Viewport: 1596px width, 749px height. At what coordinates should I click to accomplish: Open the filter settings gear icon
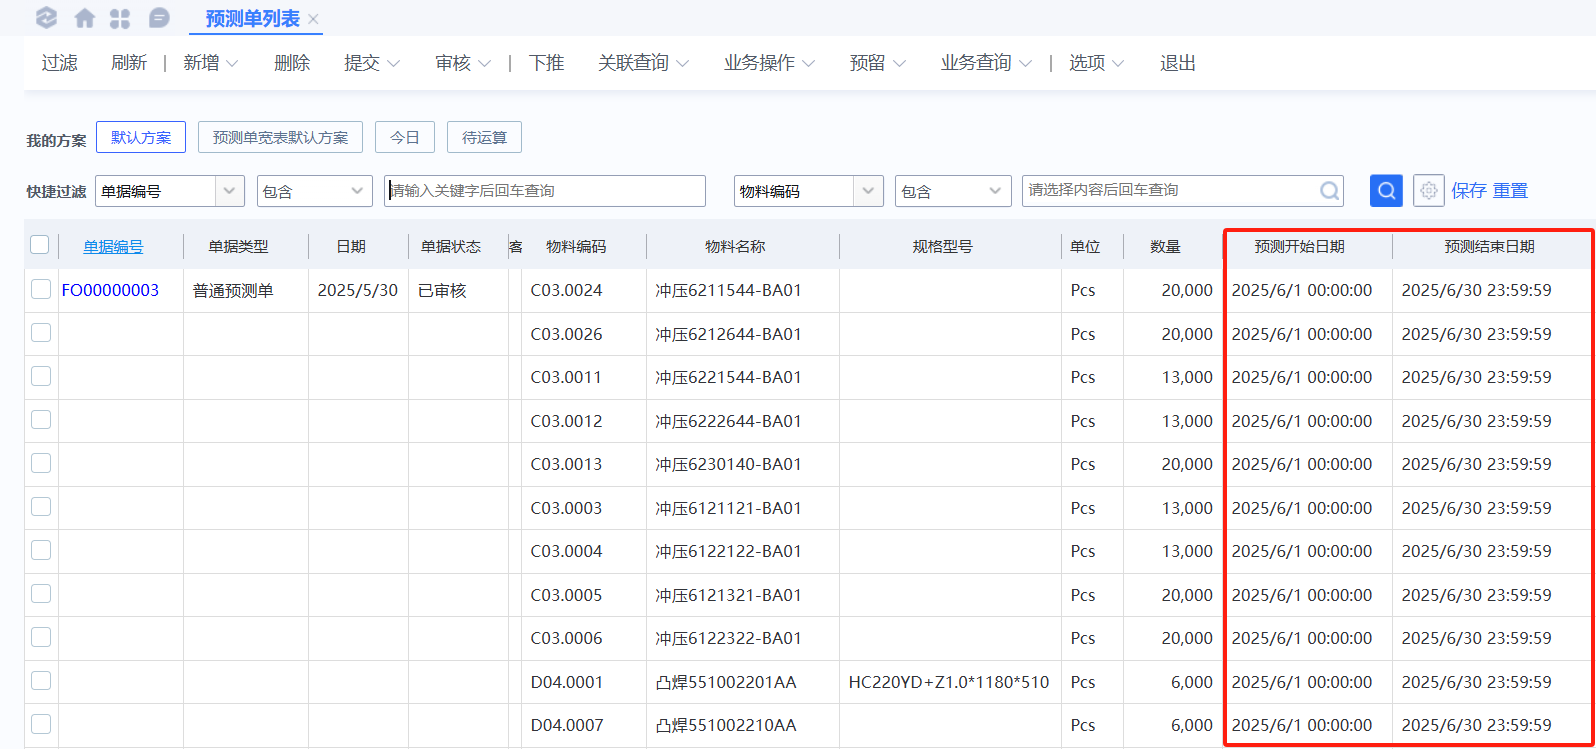pos(1429,190)
